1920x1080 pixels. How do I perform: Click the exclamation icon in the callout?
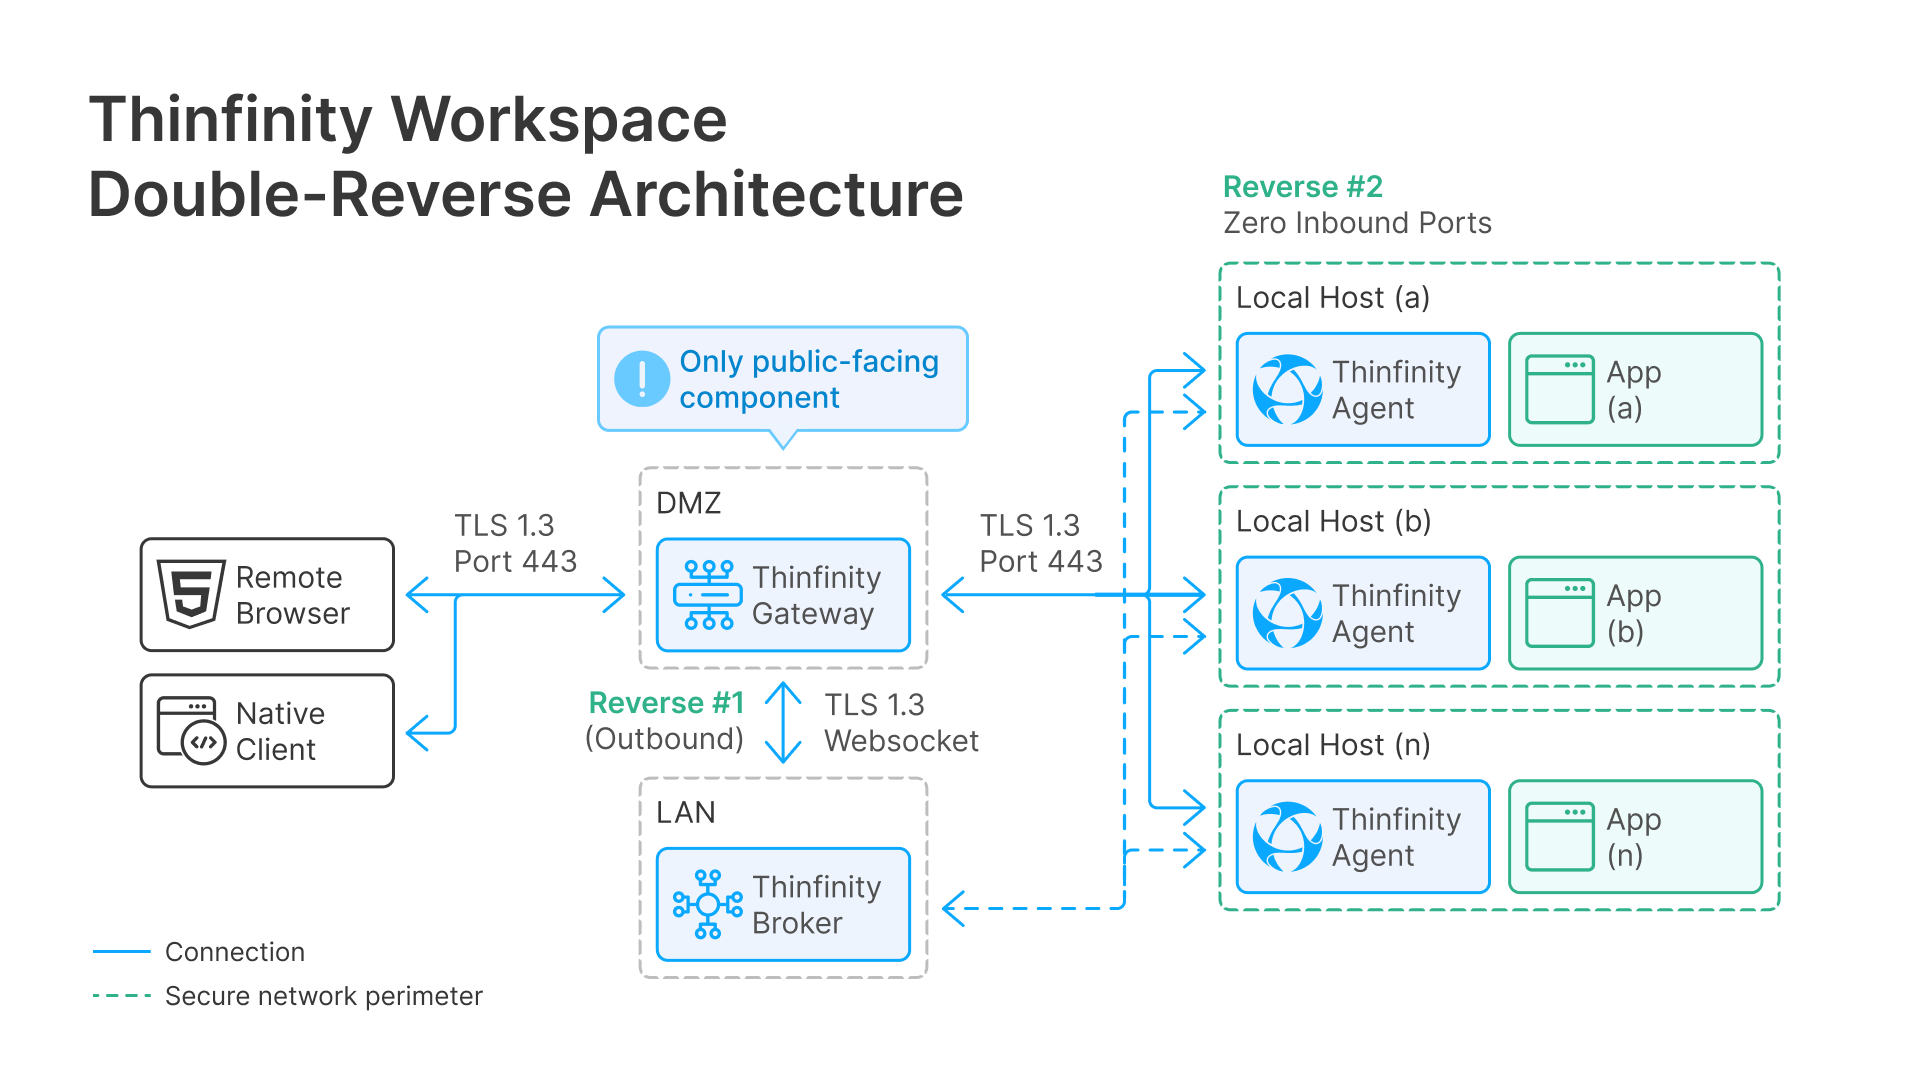click(641, 379)
